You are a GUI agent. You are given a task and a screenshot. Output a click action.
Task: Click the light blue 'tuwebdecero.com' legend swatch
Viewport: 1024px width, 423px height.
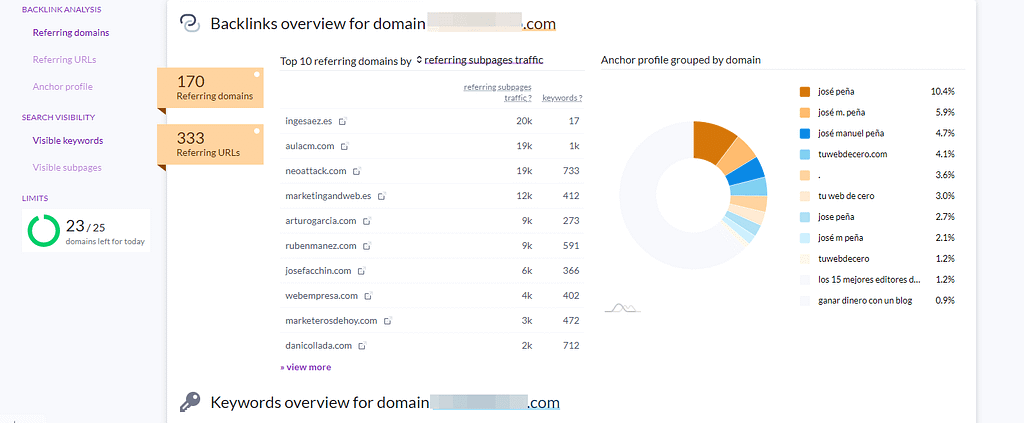[805, 154]
